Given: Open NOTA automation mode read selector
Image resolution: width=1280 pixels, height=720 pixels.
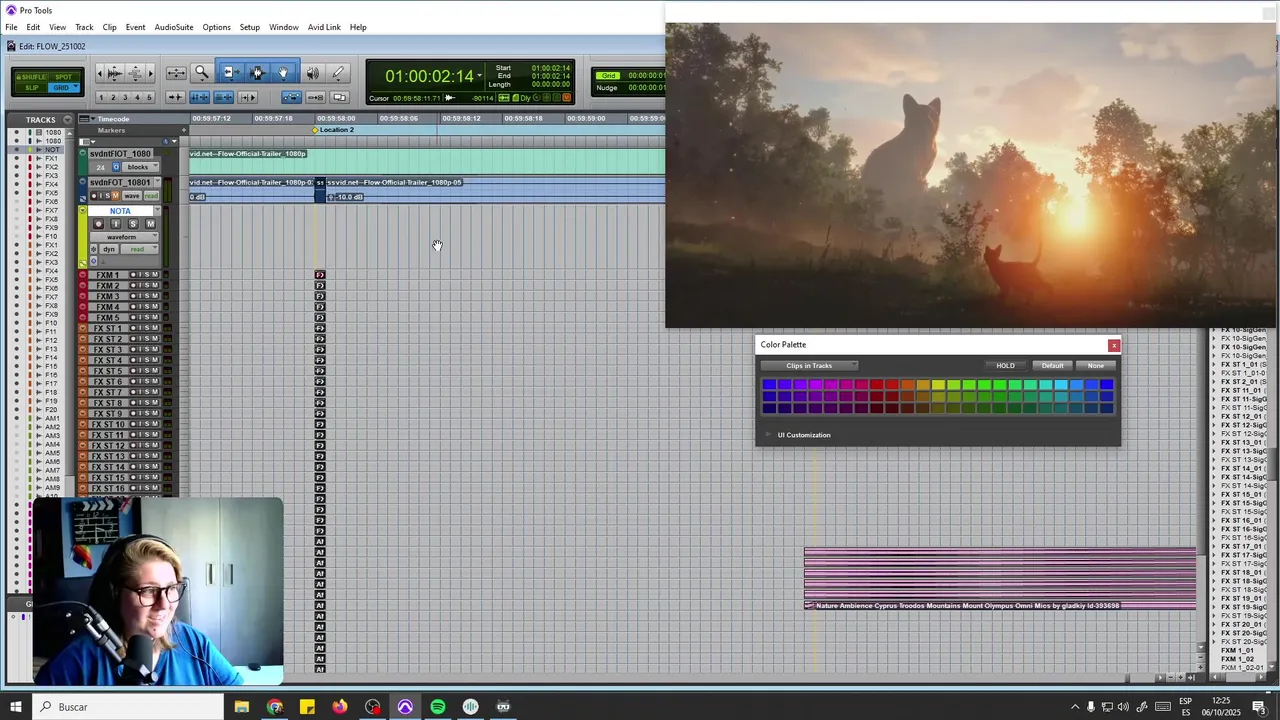Looking at the screenshot, I should [139, 249].
